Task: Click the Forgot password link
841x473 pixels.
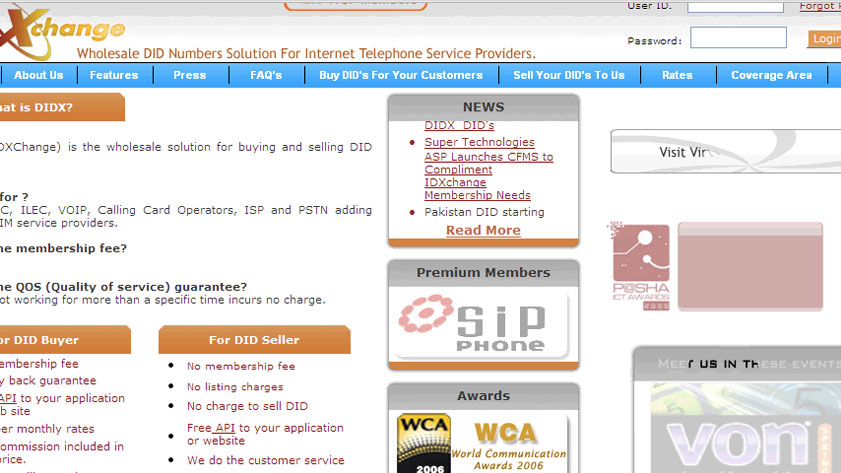Action: click(x=820, y=6)
